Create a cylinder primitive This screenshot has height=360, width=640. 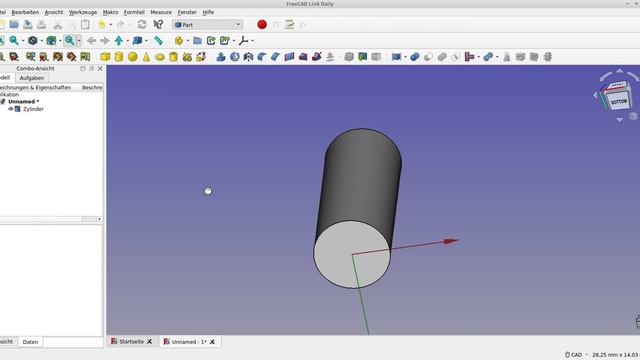click(119, 57)
